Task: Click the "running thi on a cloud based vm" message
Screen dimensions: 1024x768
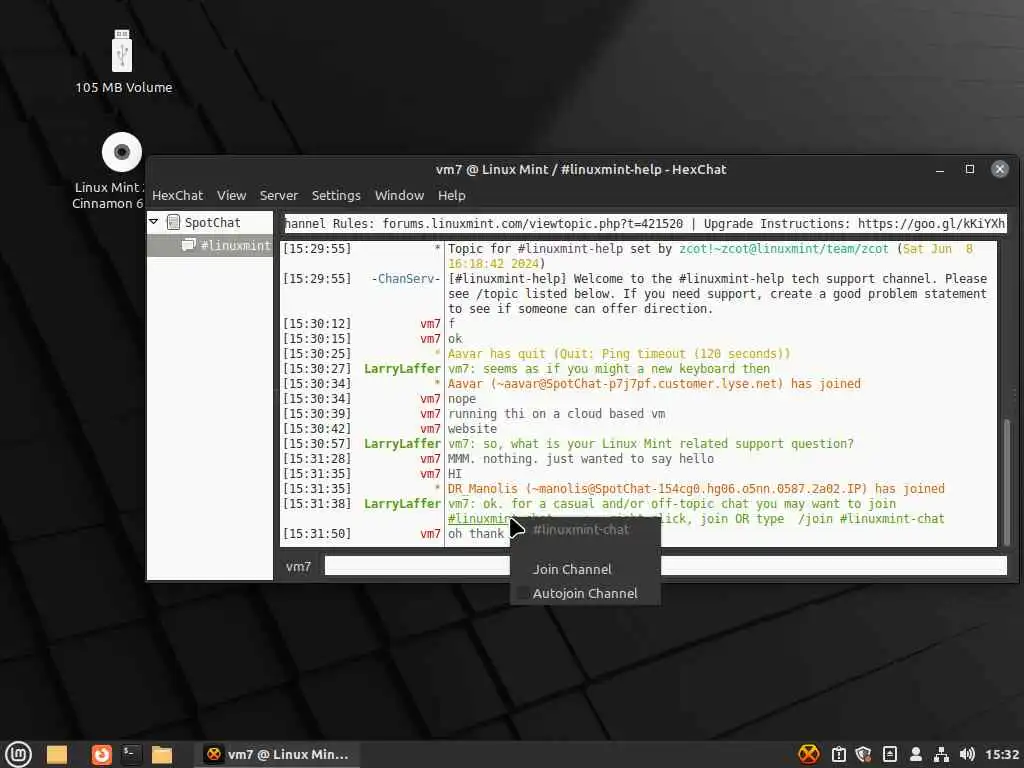Action: pos(556,414)
